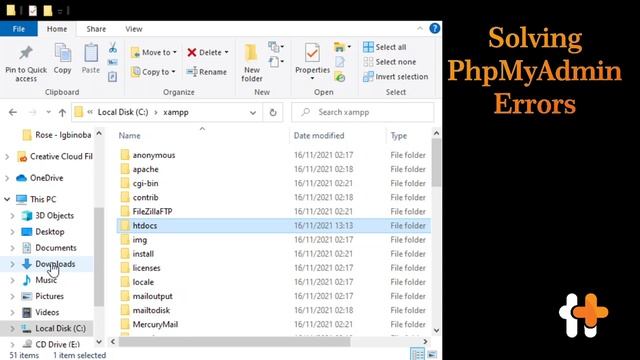The image size is (640, 360).
Task: Collapse the This PC tree node
Action: pyautogui.click(x=7, y=199)
